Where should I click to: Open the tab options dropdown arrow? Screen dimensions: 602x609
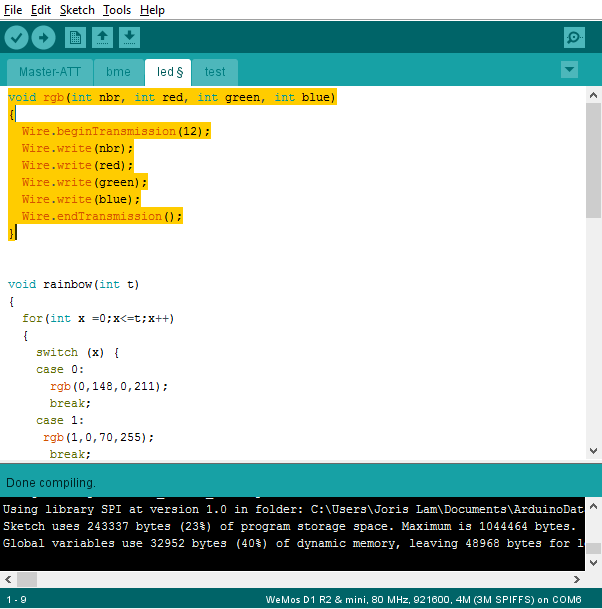click(x=569, y=70)
